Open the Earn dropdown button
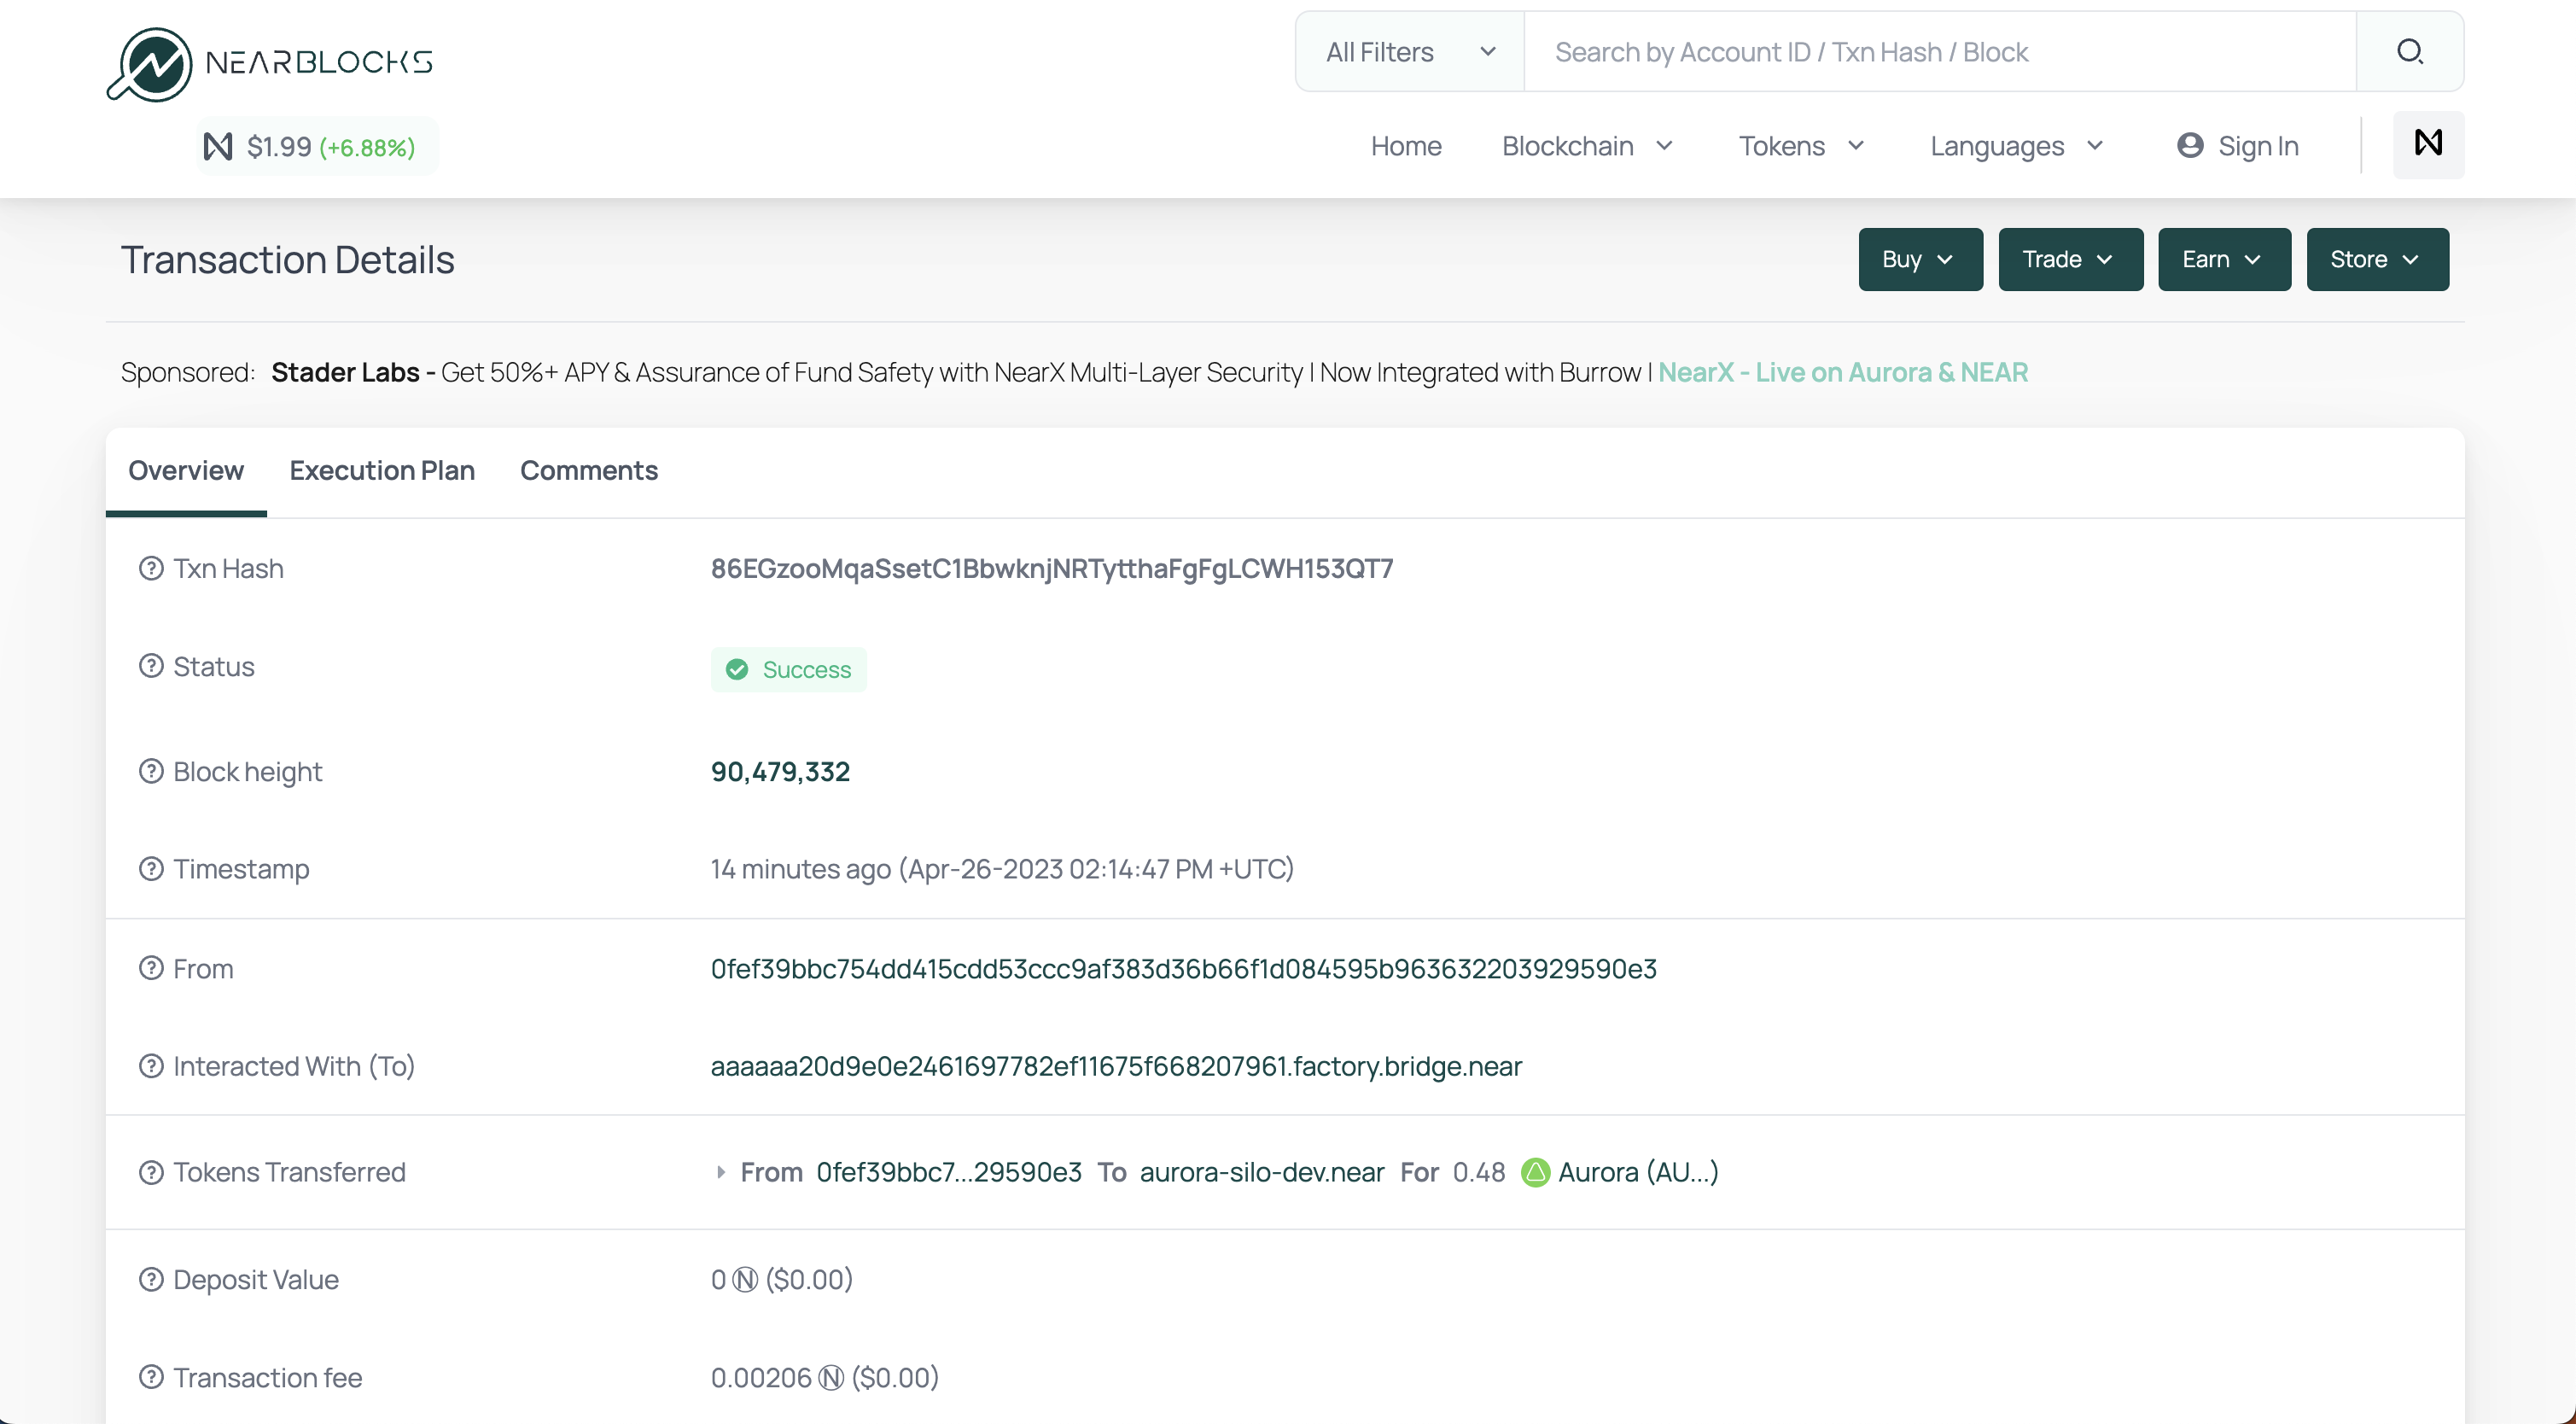Screen dimensions: 2576x1424 2224,259
